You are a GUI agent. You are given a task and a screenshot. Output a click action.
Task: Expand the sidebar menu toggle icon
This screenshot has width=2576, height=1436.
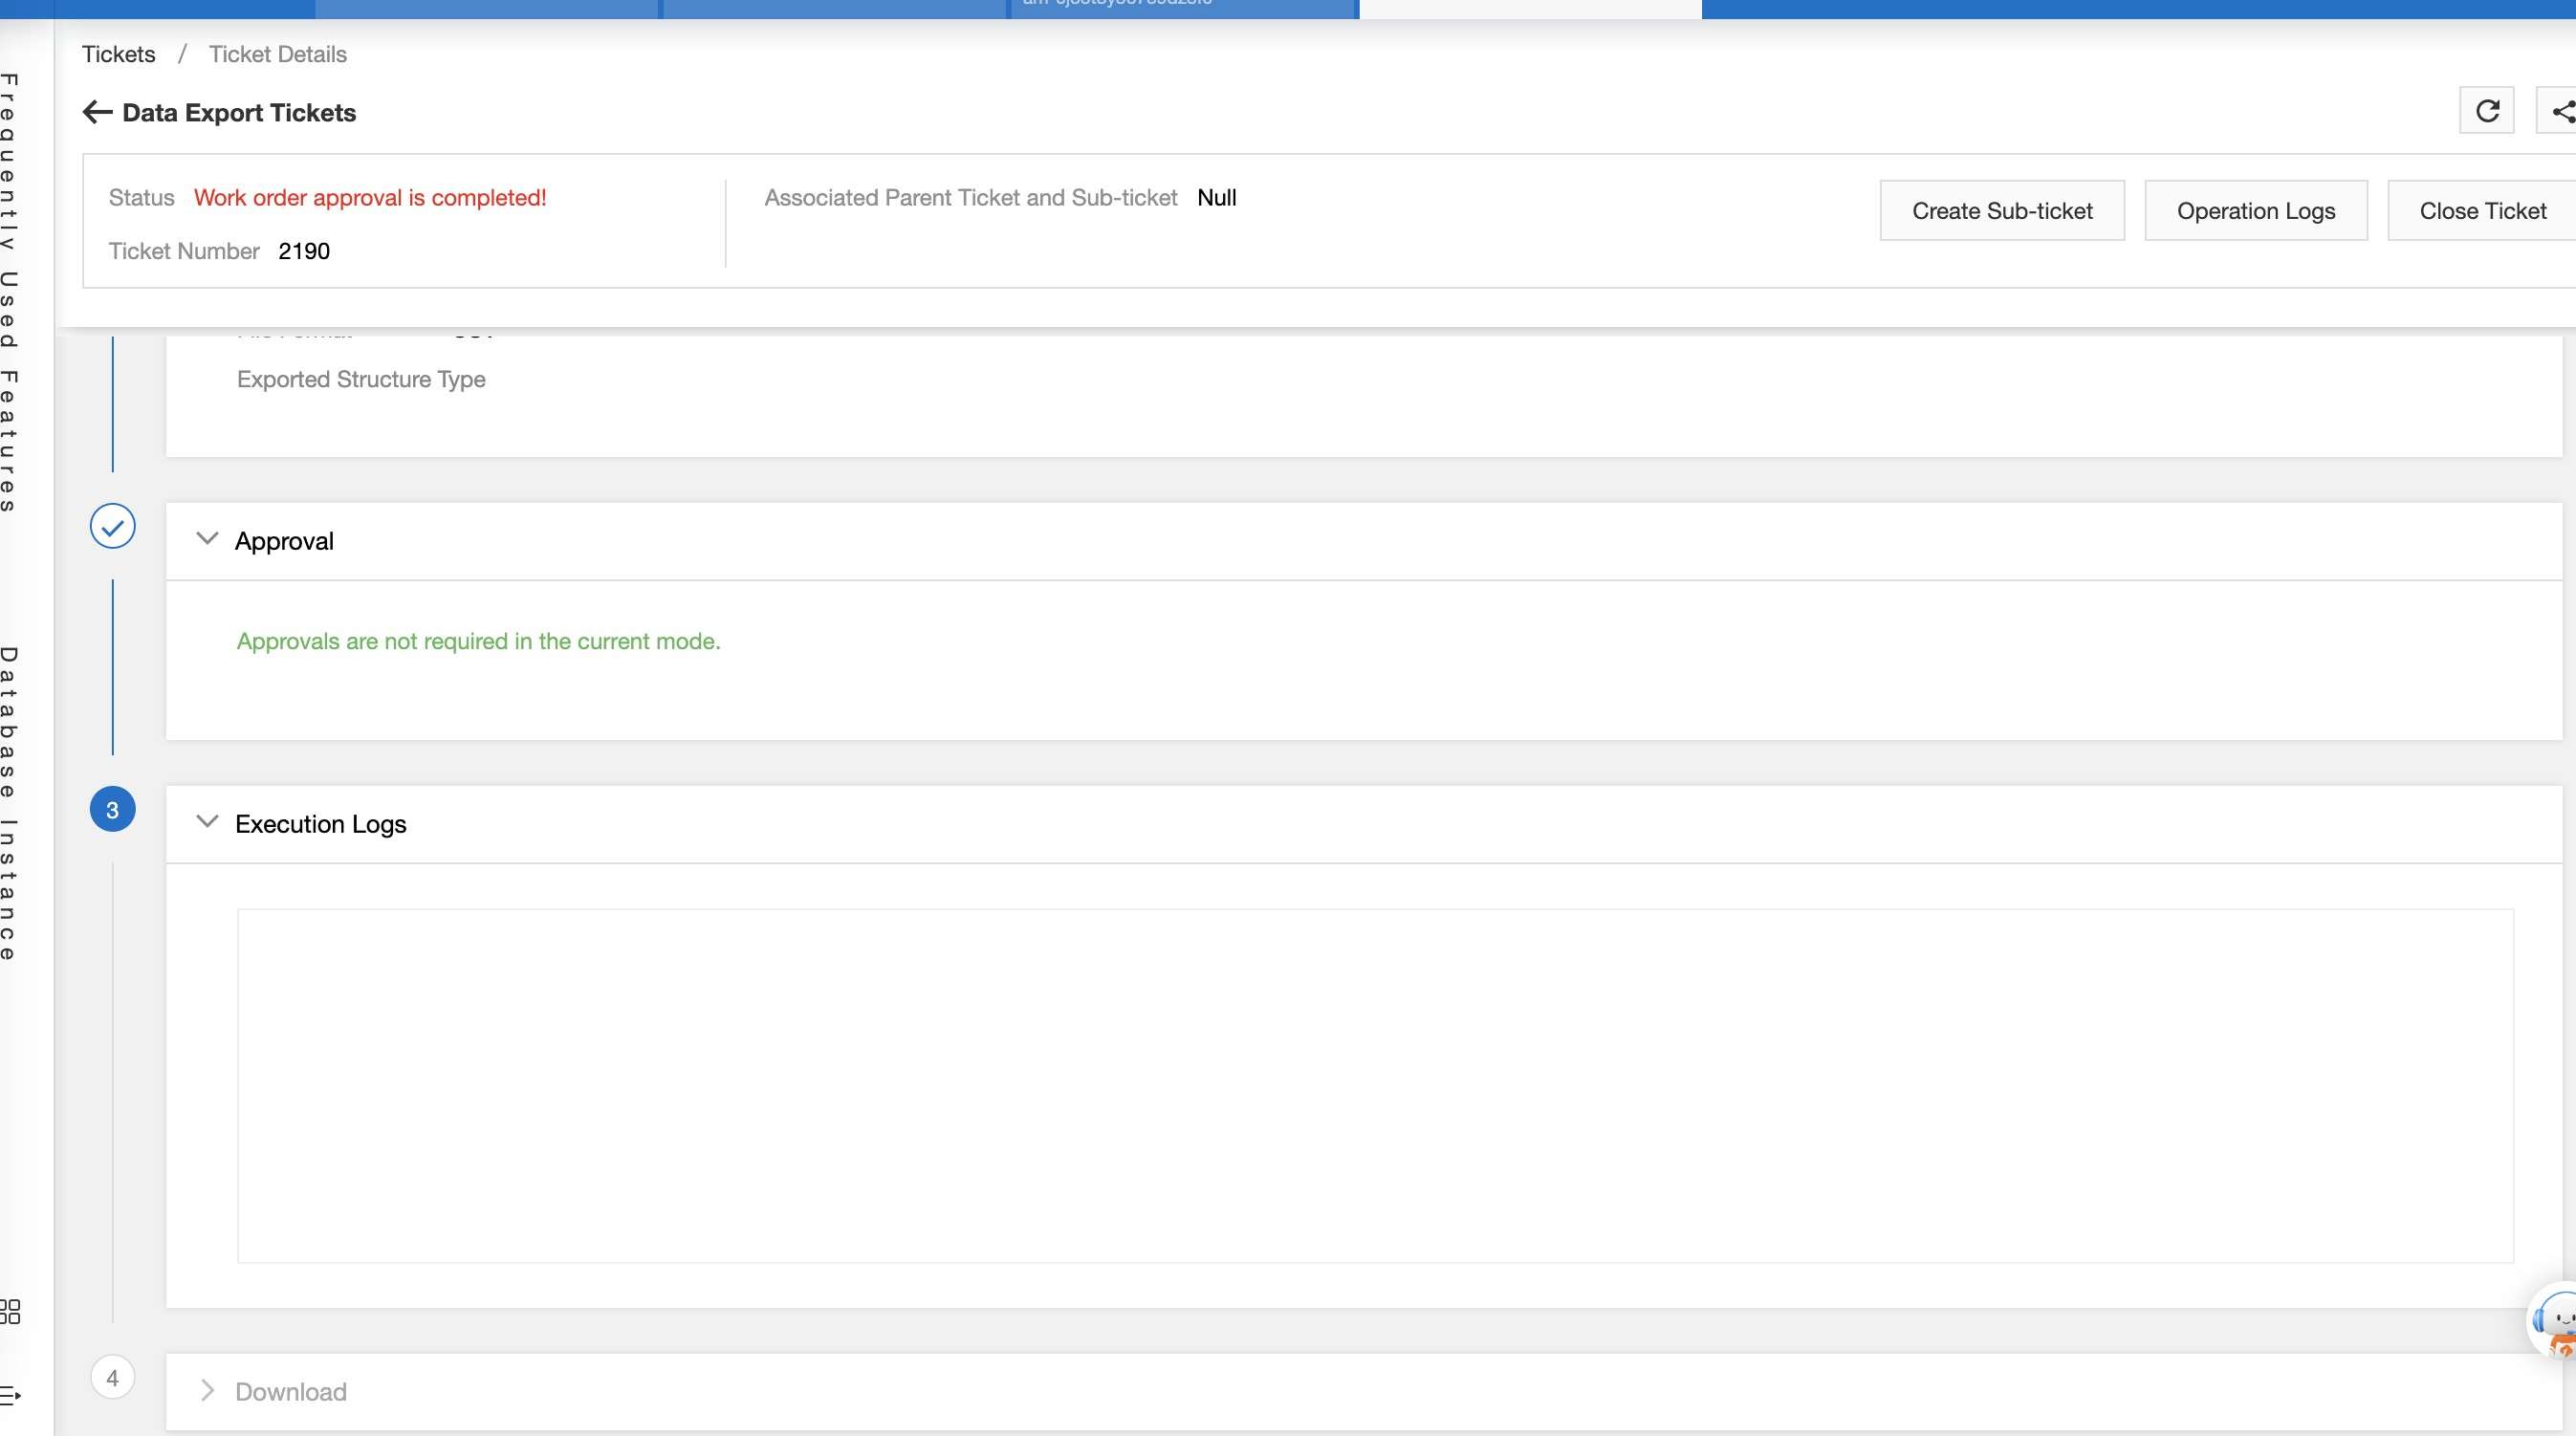tap(10, 1394)
